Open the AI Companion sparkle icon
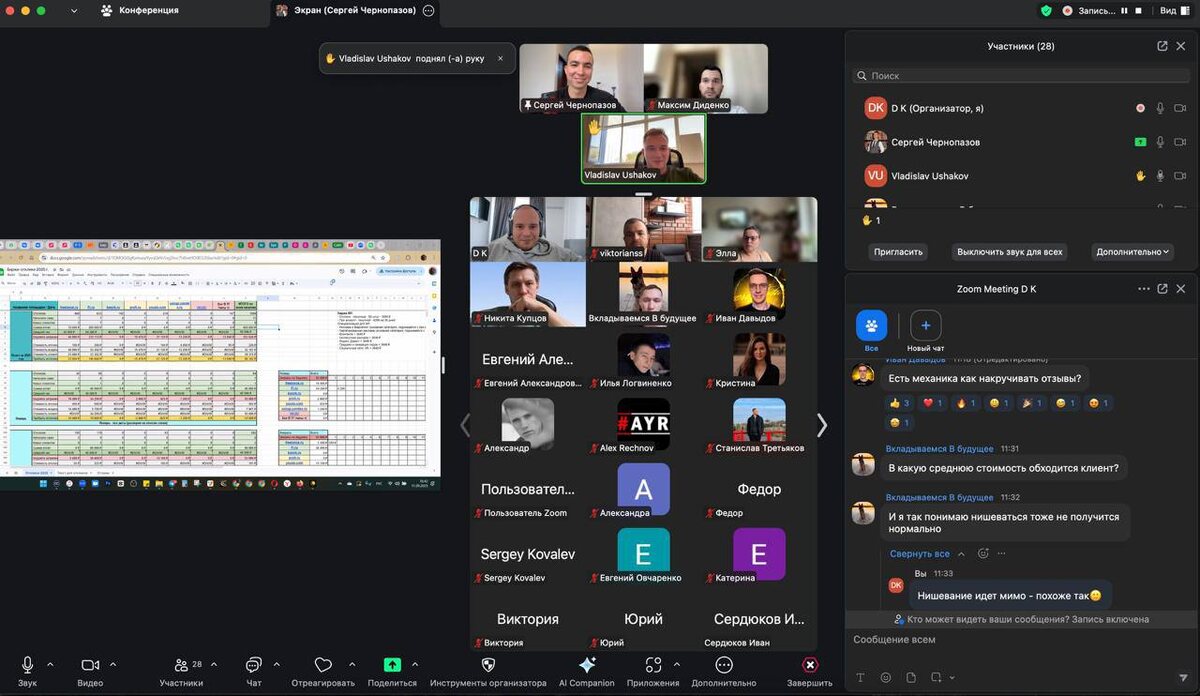Screen dimensions: 1200x696 click(x=587, y=664)
